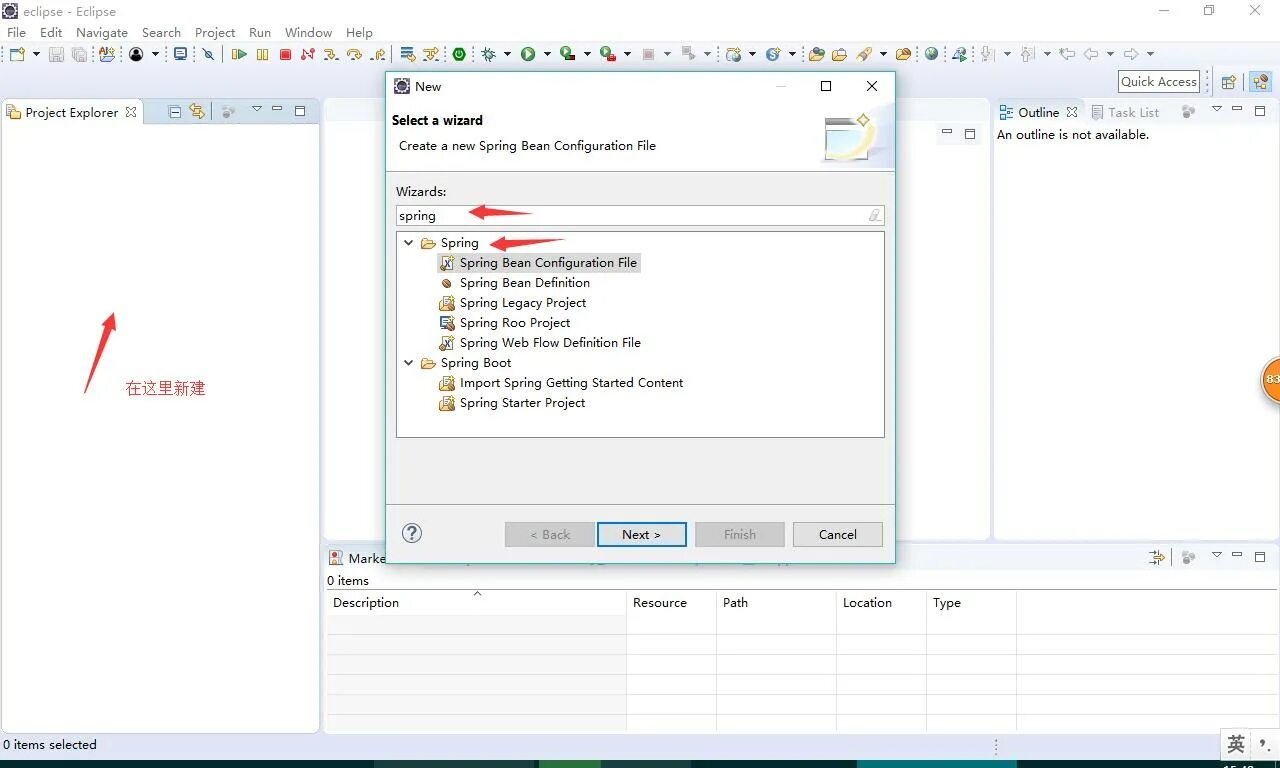Open the Window menu
Viewport: 1280px width, 768px height.
coord(308,32)
